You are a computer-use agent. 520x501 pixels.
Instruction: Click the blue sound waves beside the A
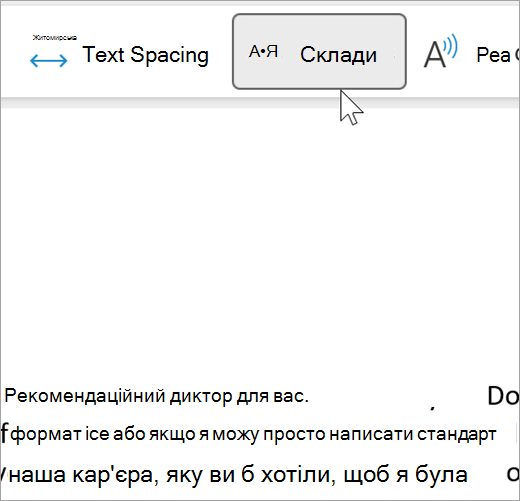click(x=451, y=45)
